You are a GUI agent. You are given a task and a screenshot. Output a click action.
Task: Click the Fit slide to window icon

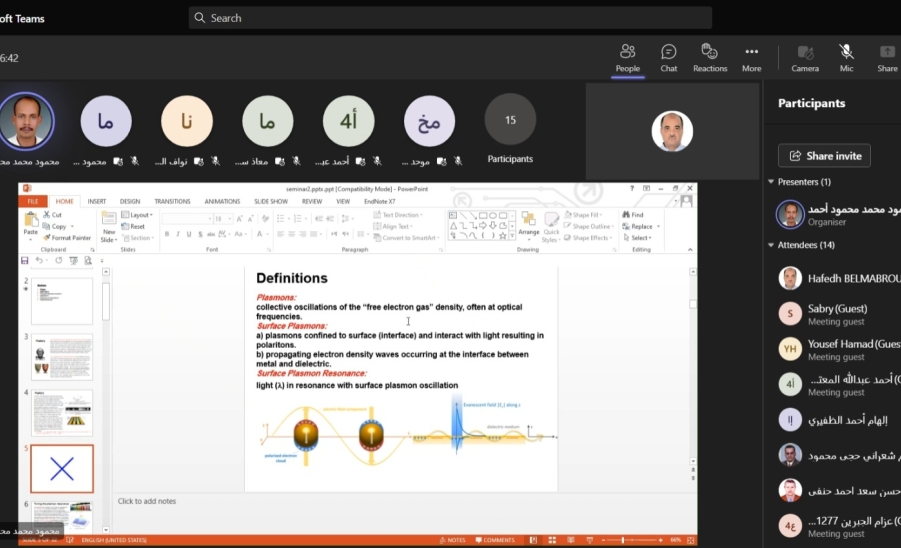tap(690, 540)
